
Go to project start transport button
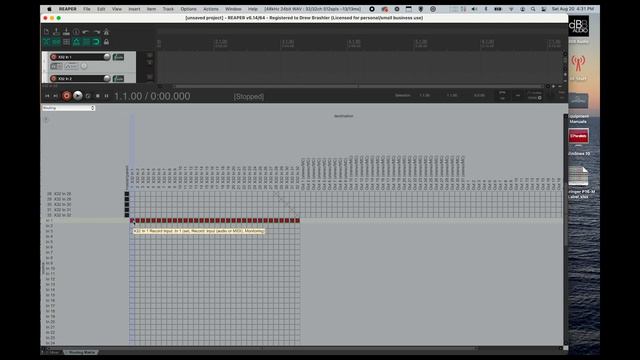[x=47, y=96]
